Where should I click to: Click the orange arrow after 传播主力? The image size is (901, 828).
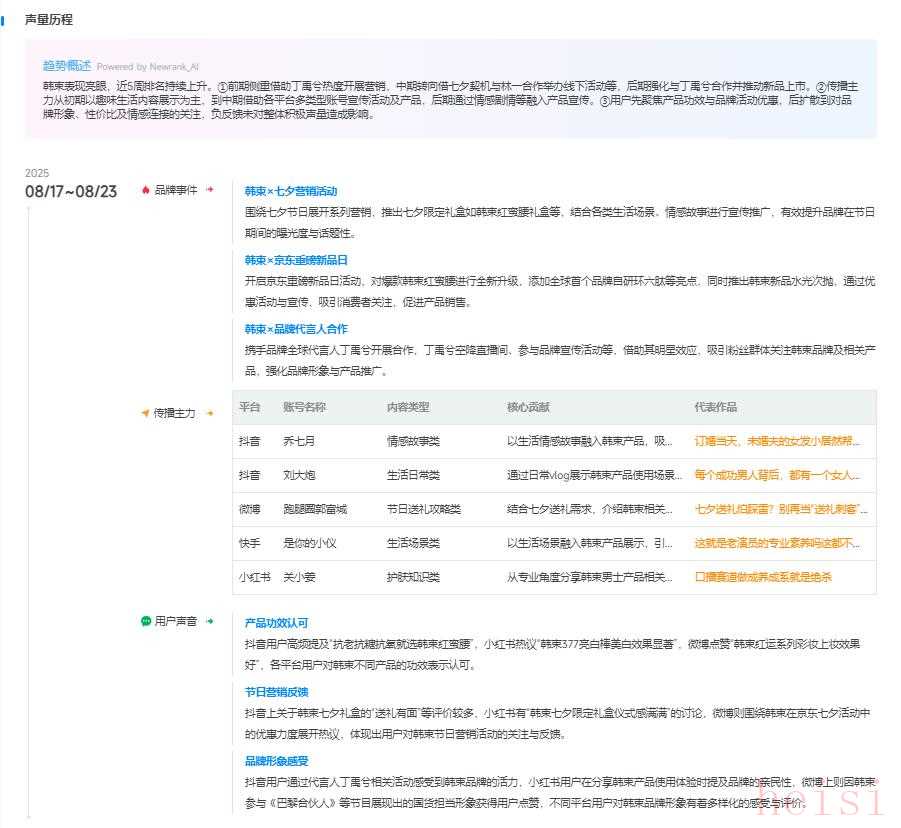(209, 412)
